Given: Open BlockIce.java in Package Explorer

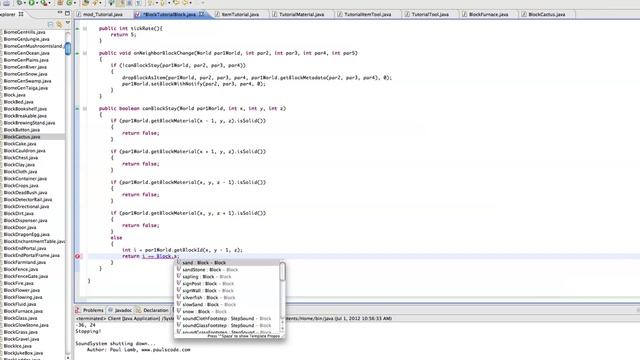Looking at the screenshot, I should [x=18, y=346].
